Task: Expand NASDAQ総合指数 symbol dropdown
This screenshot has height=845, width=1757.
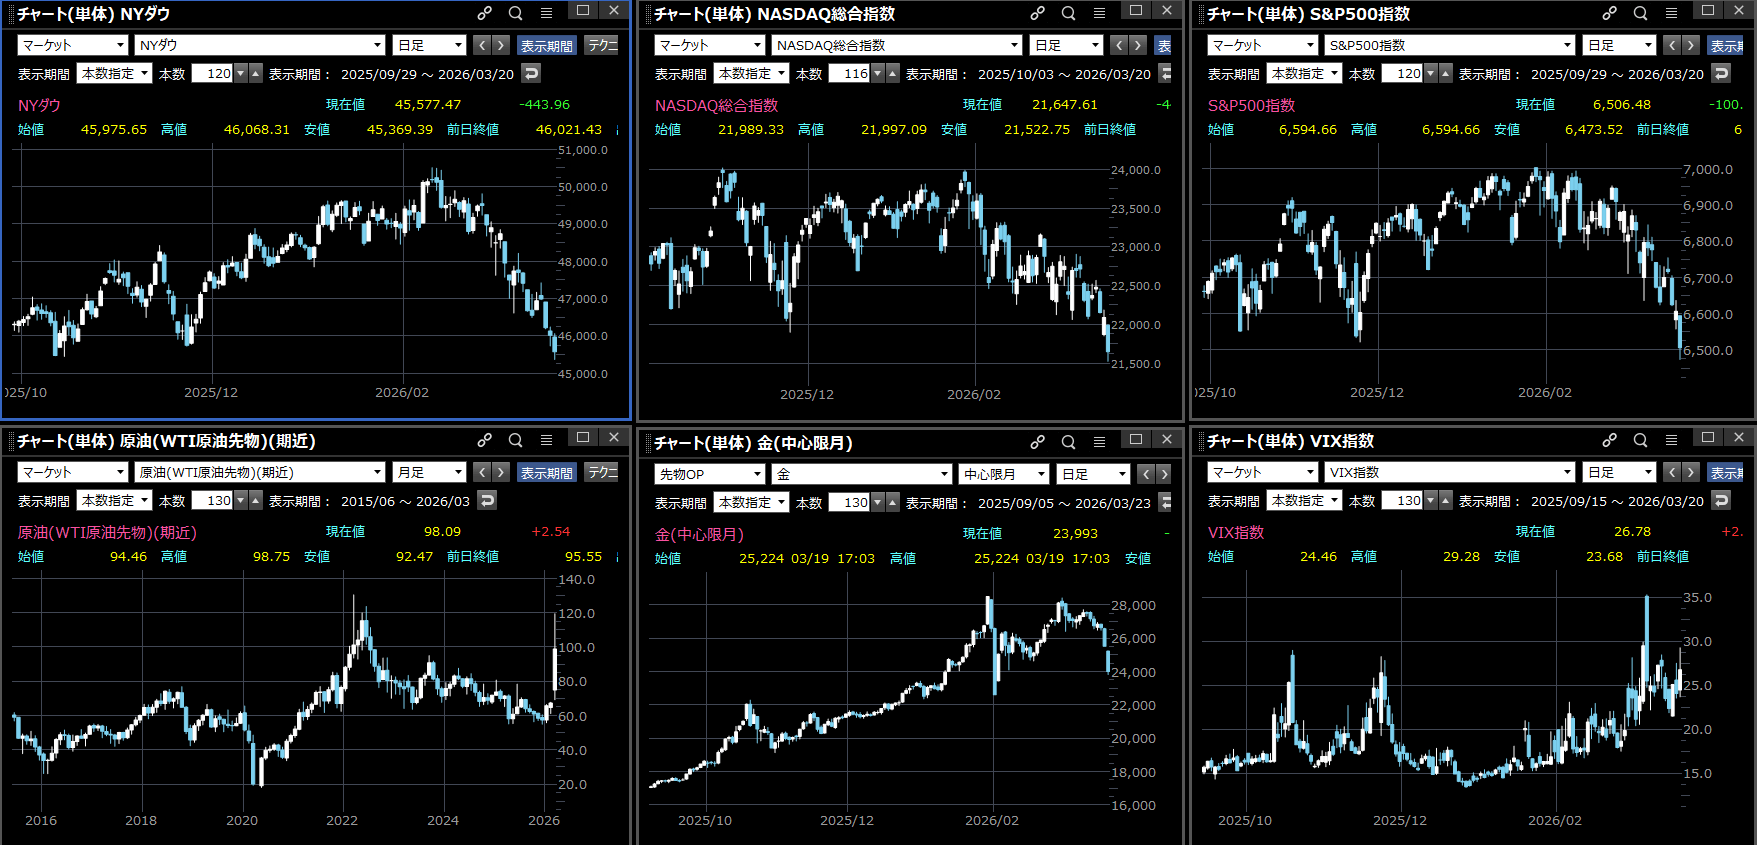Action: pos(1014,45)
